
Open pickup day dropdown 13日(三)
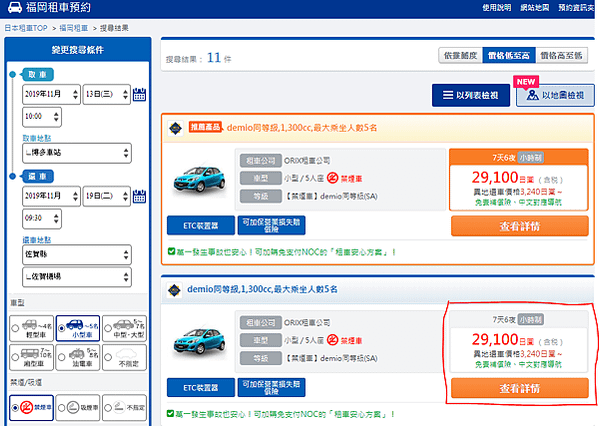click(x=107, y=94)
